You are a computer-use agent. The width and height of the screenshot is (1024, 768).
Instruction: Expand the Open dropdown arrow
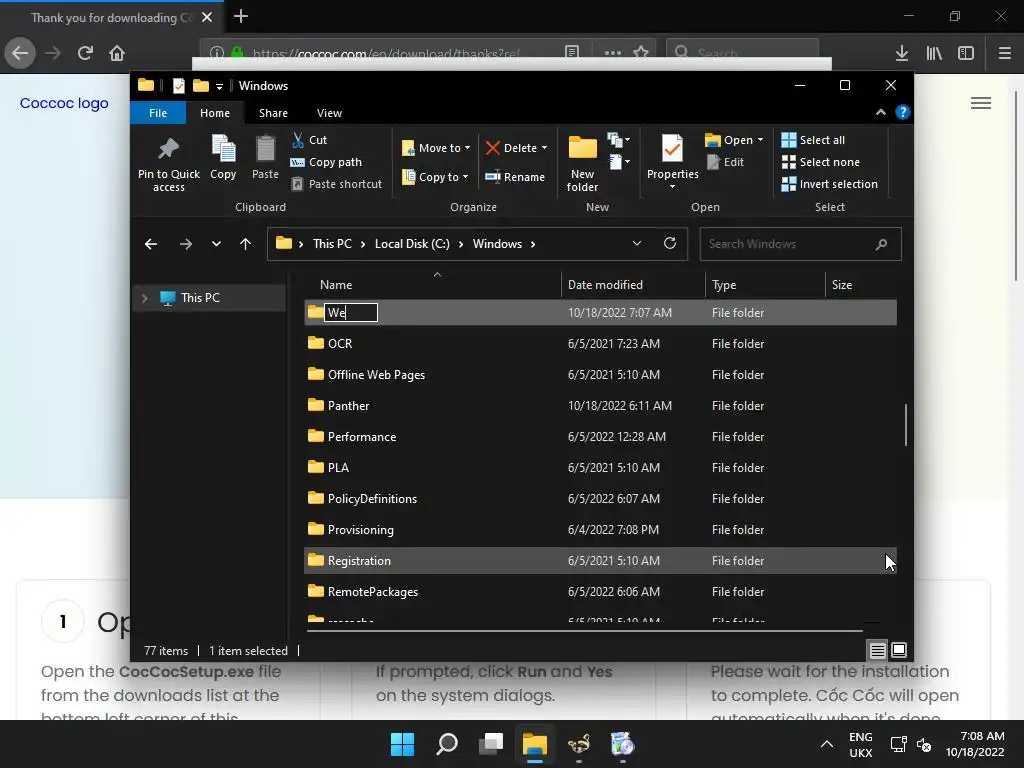pyautogui.click(x=760, y=140)
